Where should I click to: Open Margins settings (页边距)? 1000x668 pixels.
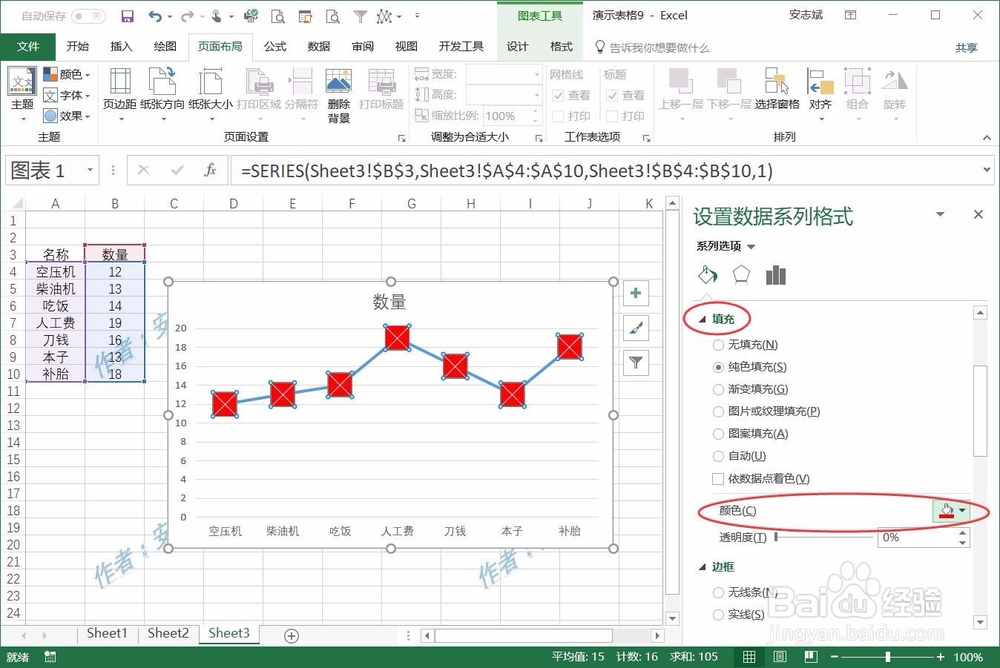(x=120, y=90)
